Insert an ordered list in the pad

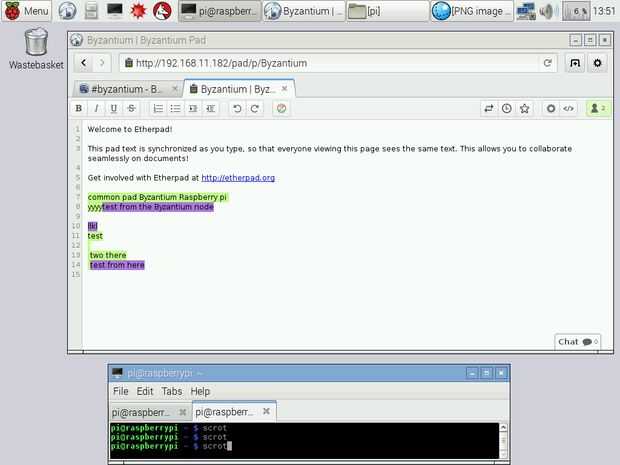click(x=158, y=108)
